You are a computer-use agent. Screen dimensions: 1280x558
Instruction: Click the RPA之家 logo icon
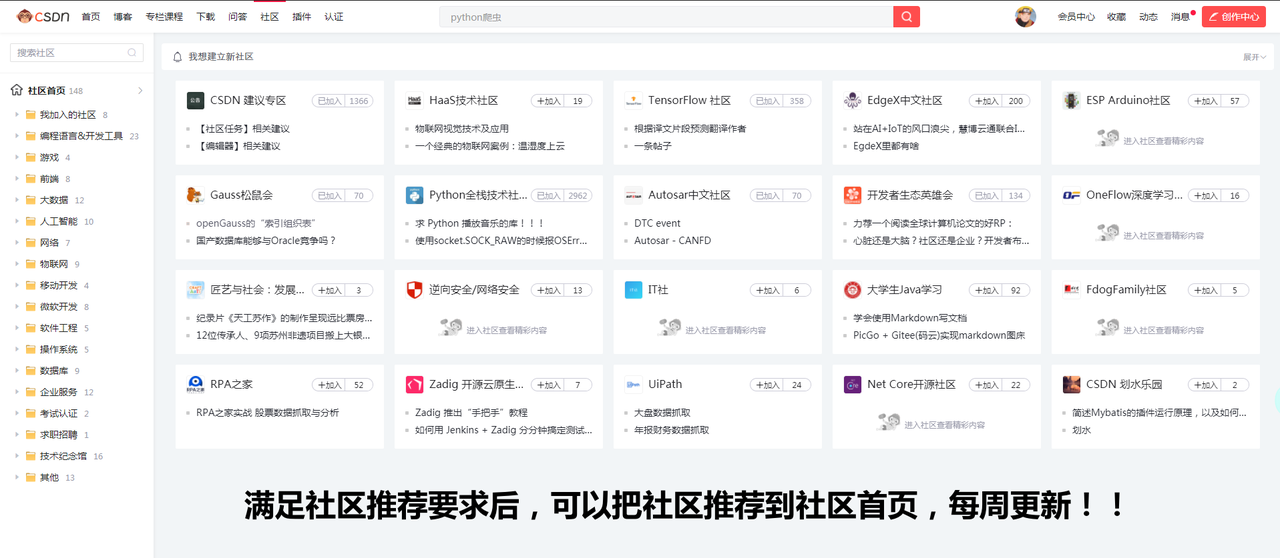(x=195, y=384)
